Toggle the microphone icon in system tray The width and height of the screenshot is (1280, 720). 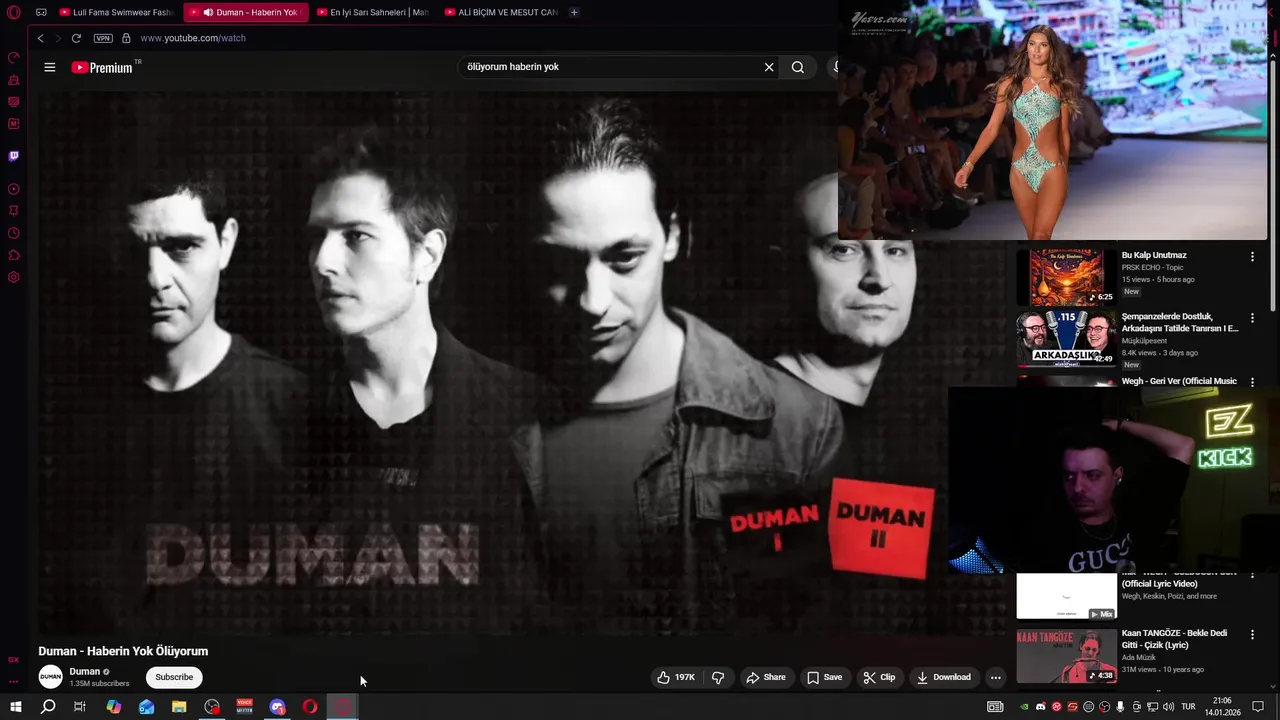1120,707
